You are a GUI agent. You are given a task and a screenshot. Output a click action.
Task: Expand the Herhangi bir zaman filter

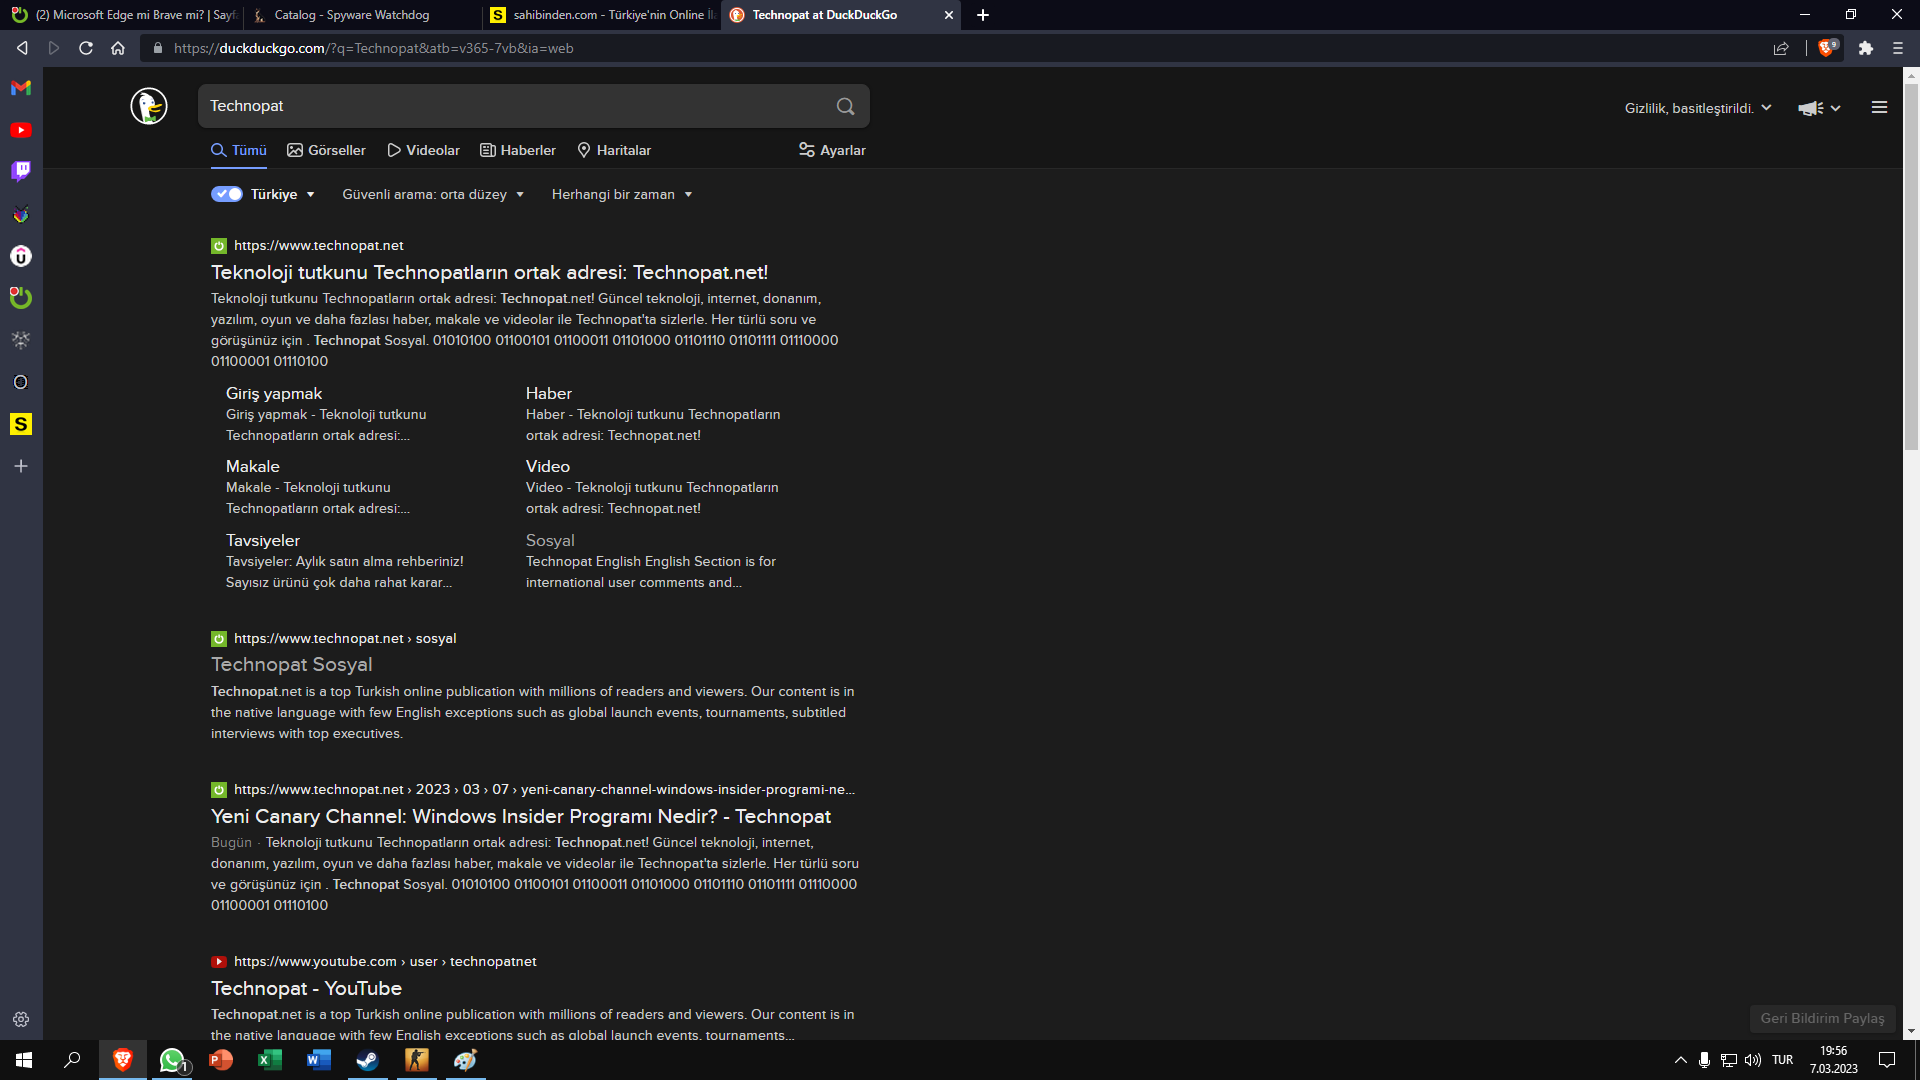click(622, 194)
